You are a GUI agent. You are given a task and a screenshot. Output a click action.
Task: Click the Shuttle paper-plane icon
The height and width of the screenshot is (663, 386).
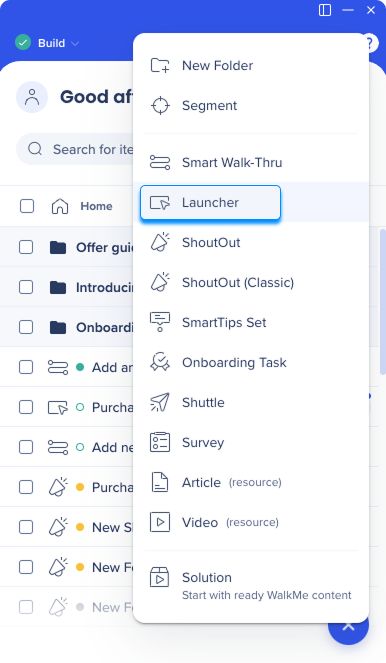(160, 403)
